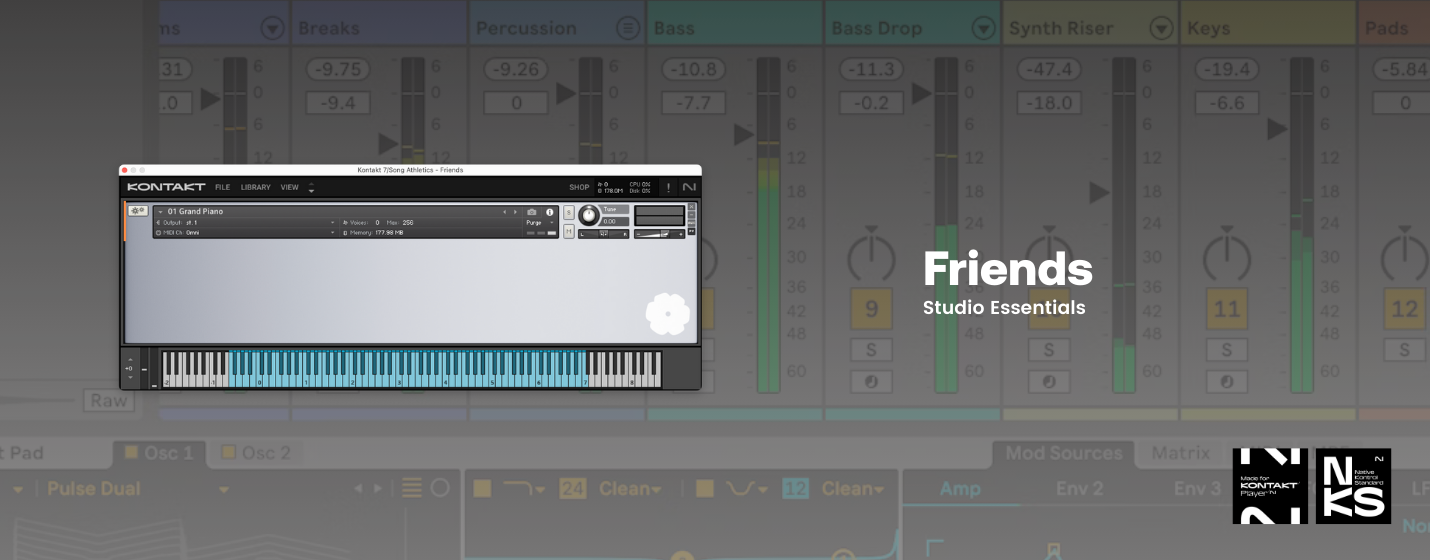Screen dimensions: 1430x560
Task: Mute the 01 Grand Piano instrument
Action: [569, 232]
